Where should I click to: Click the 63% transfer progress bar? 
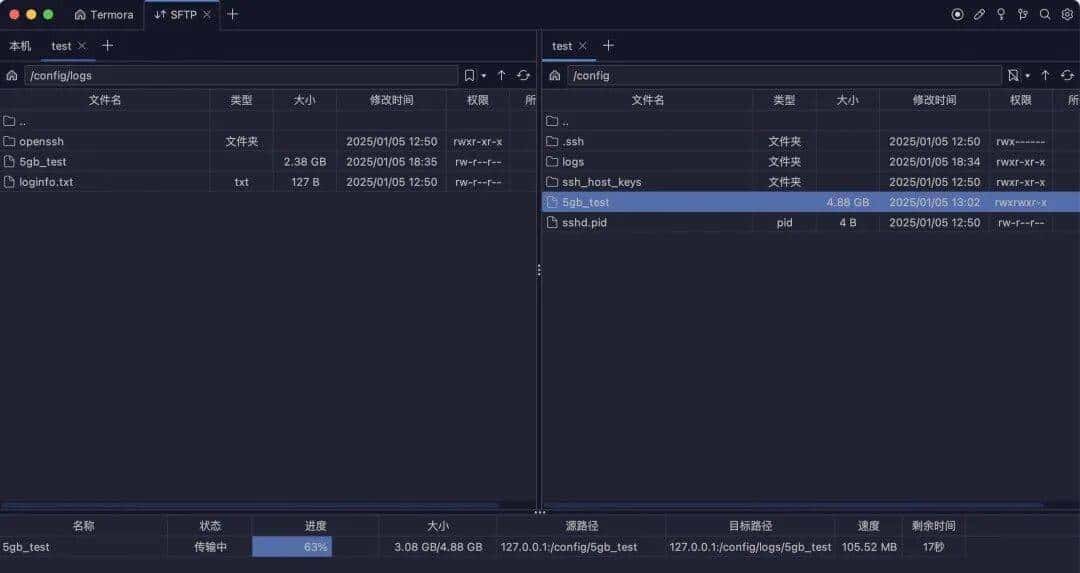tap(315, 547)
